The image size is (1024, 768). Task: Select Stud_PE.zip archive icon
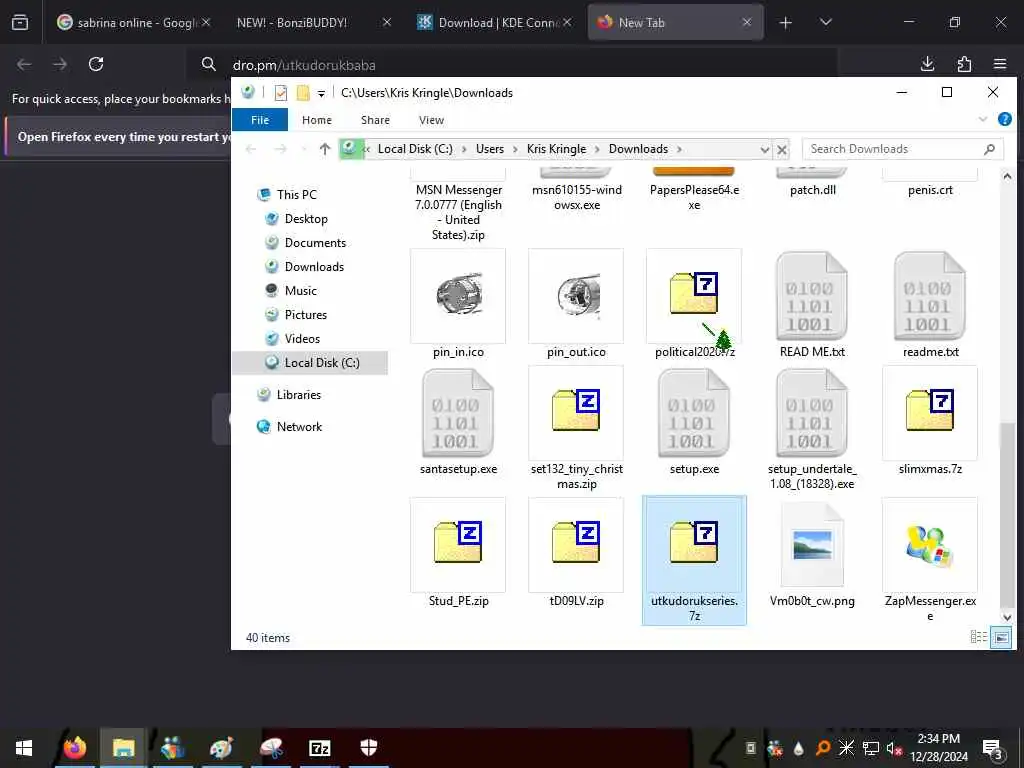coord(458,545)
